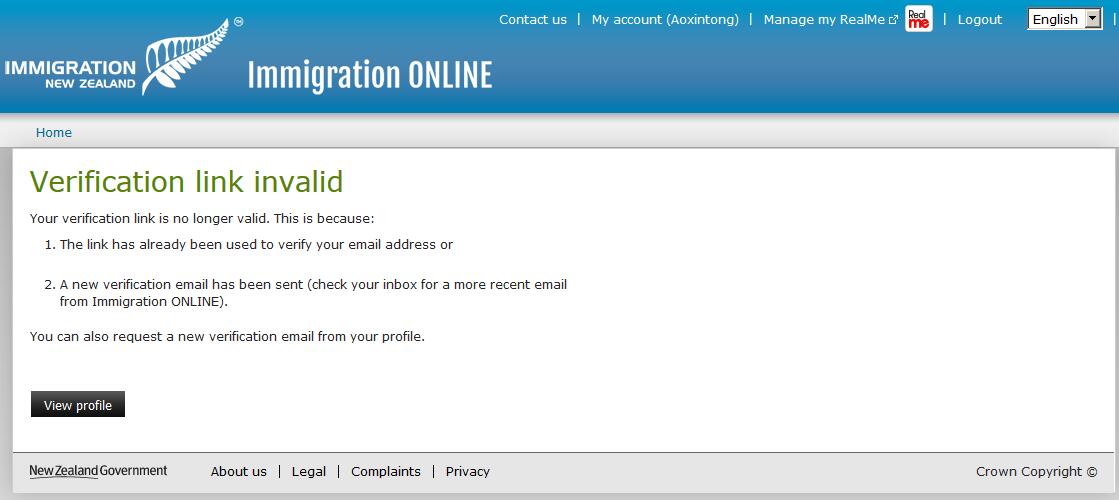The height and width of the screenshot is (500, 1119).
Task: Click the language selector arrow button
Action: [1091, 19]
